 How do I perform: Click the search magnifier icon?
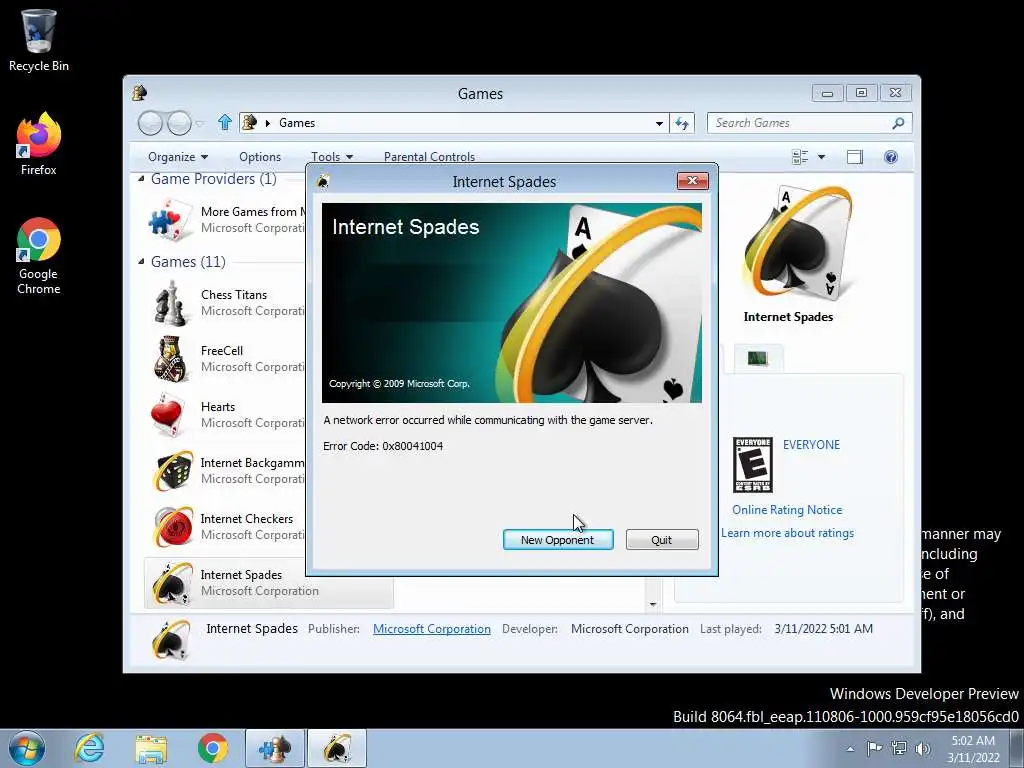pos(899,123)
